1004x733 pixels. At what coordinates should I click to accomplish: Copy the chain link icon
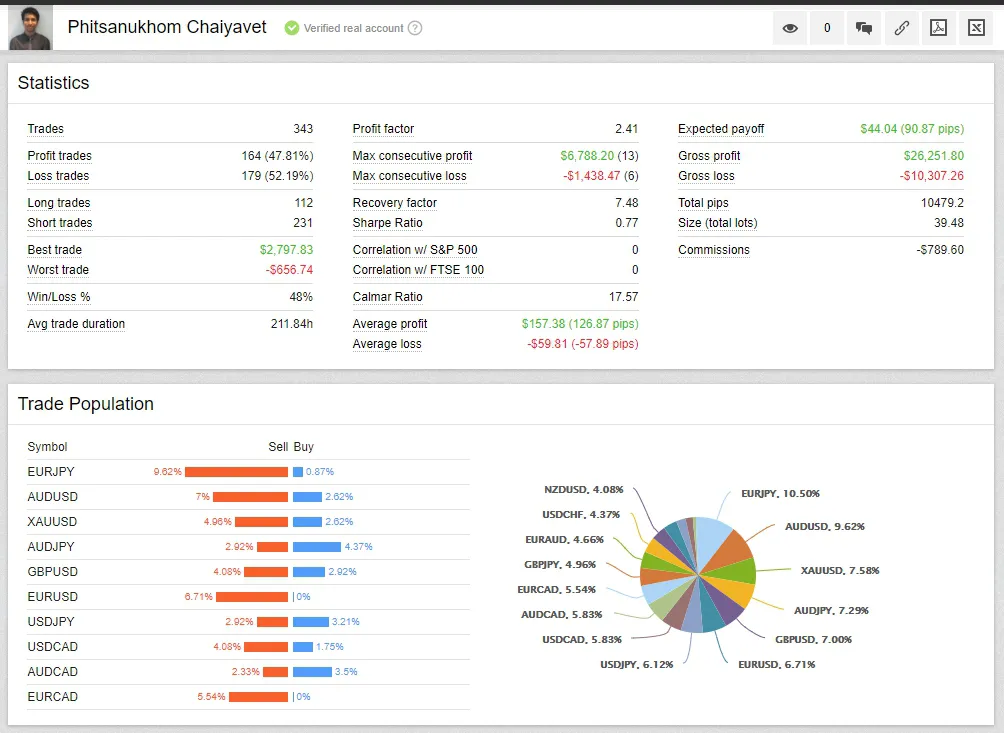click(902, 28)
